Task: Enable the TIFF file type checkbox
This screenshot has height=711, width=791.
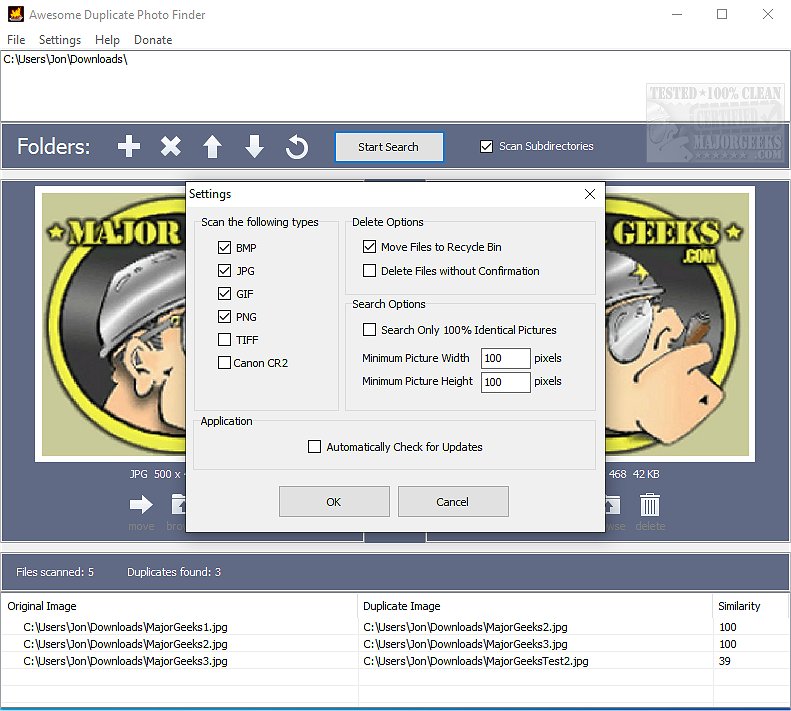Action: tap(224, 340)
